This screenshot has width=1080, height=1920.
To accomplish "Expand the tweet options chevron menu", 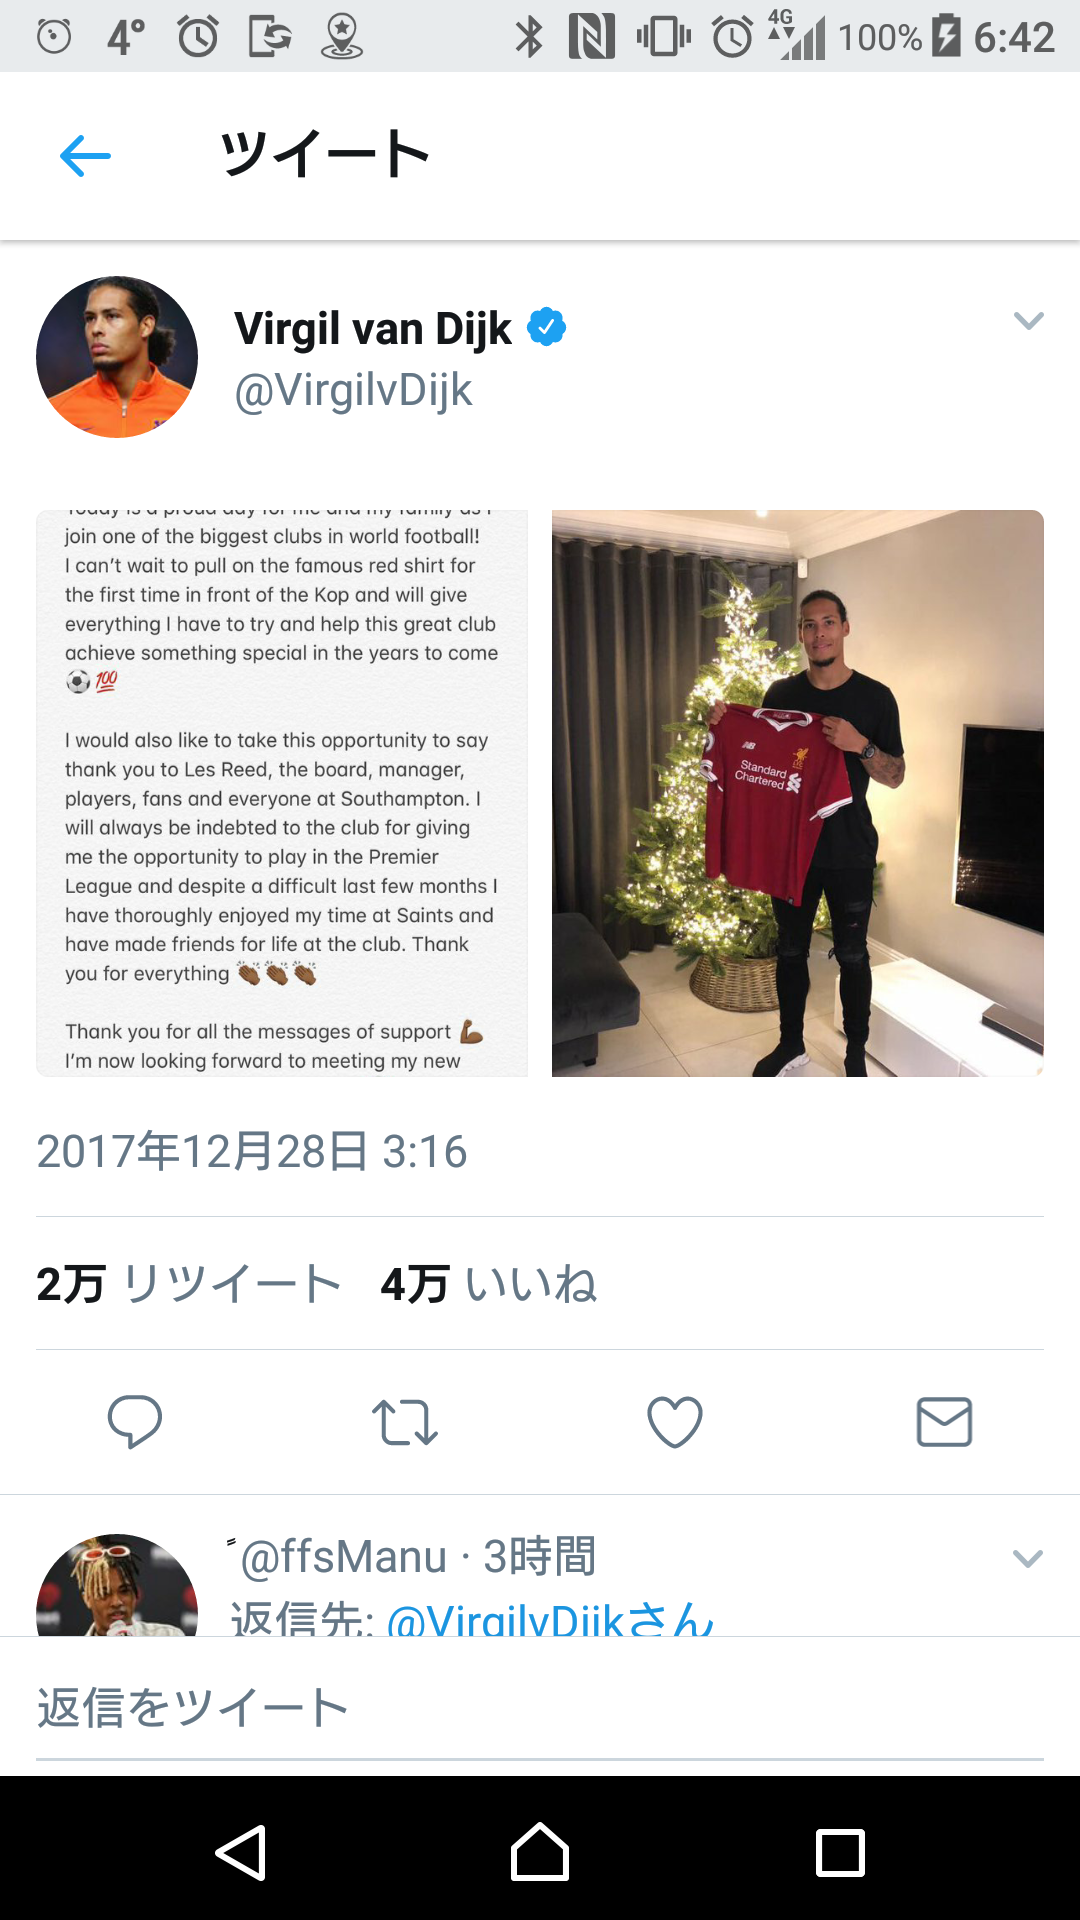I will click(x=1028, y=321).
